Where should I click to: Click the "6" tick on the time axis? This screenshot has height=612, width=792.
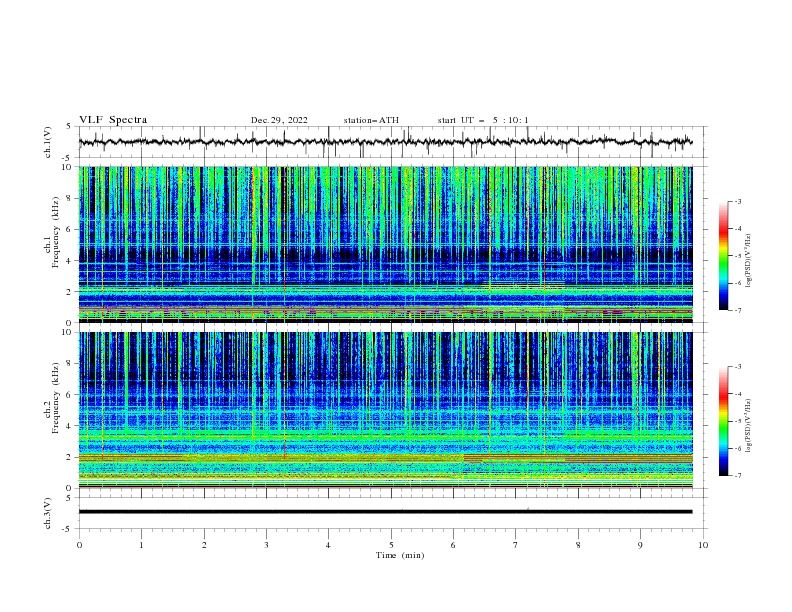[x=453, y=545]
